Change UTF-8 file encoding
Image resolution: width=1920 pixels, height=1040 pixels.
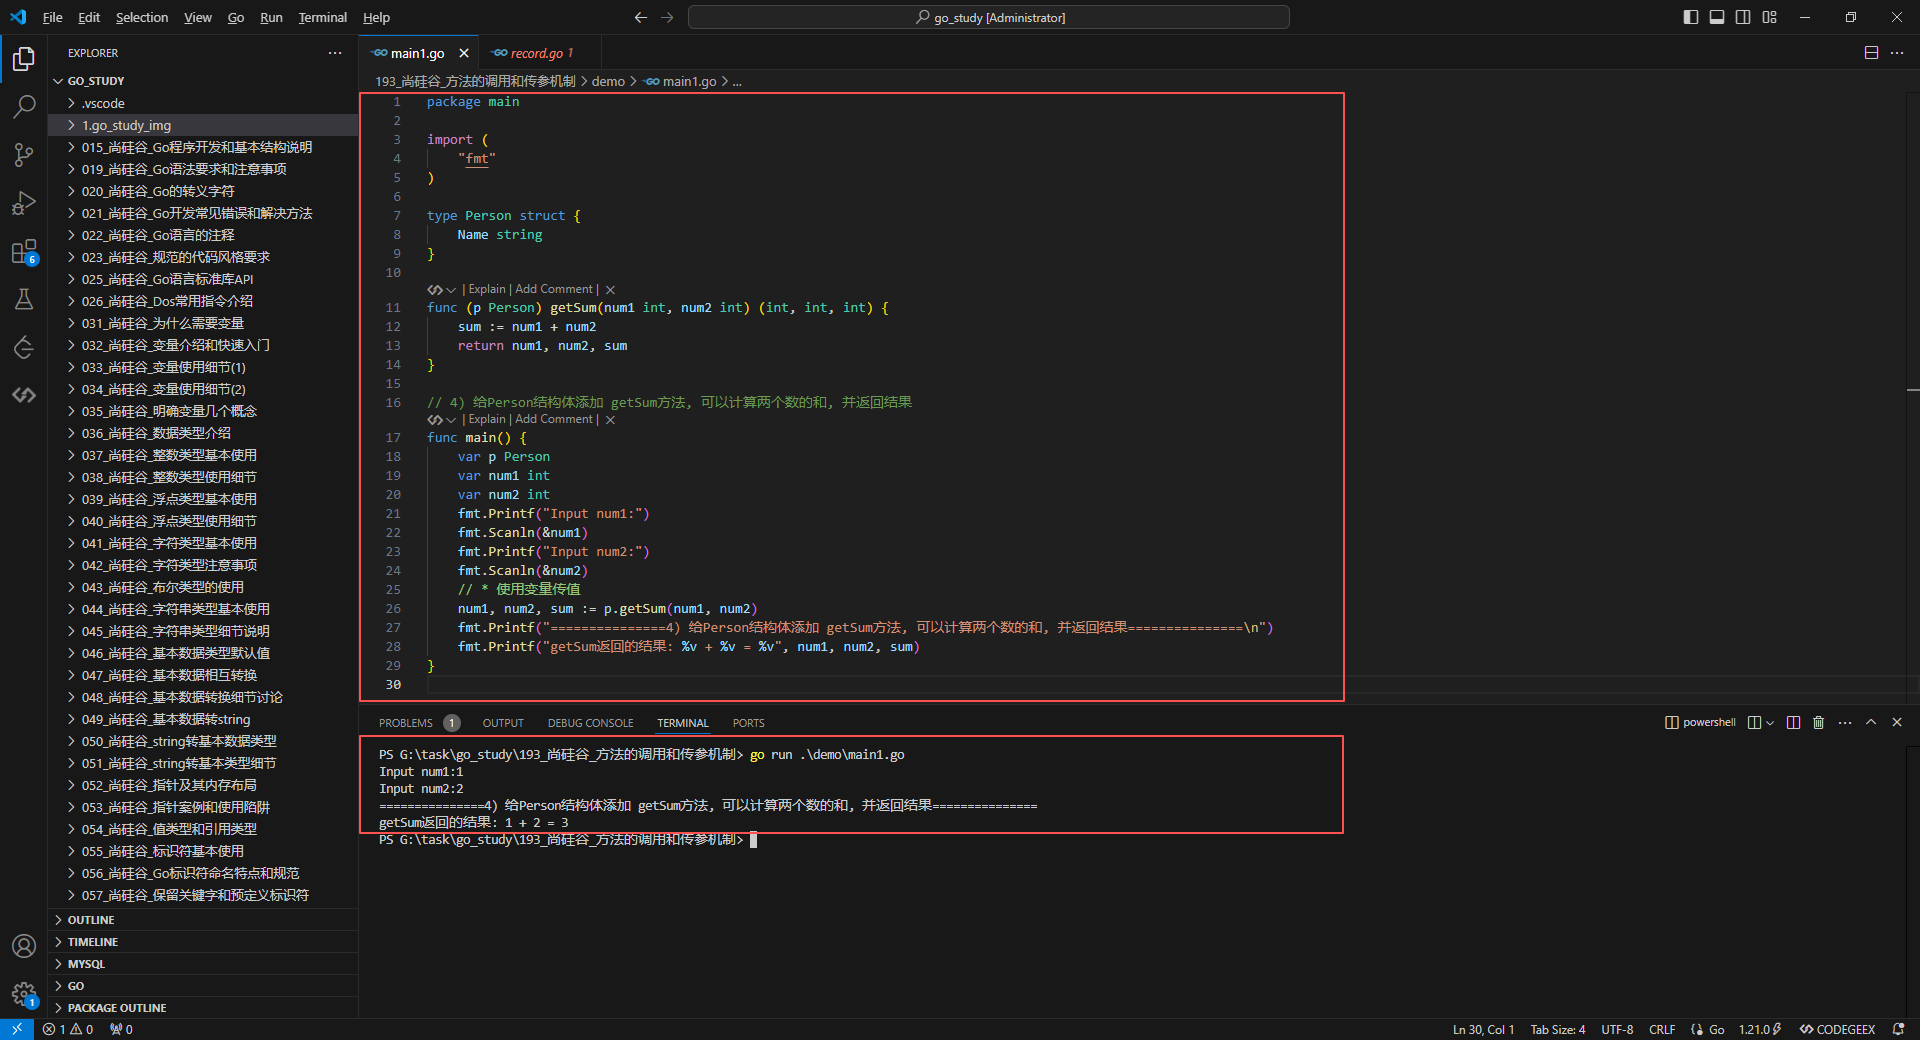pos(1617,1029)
